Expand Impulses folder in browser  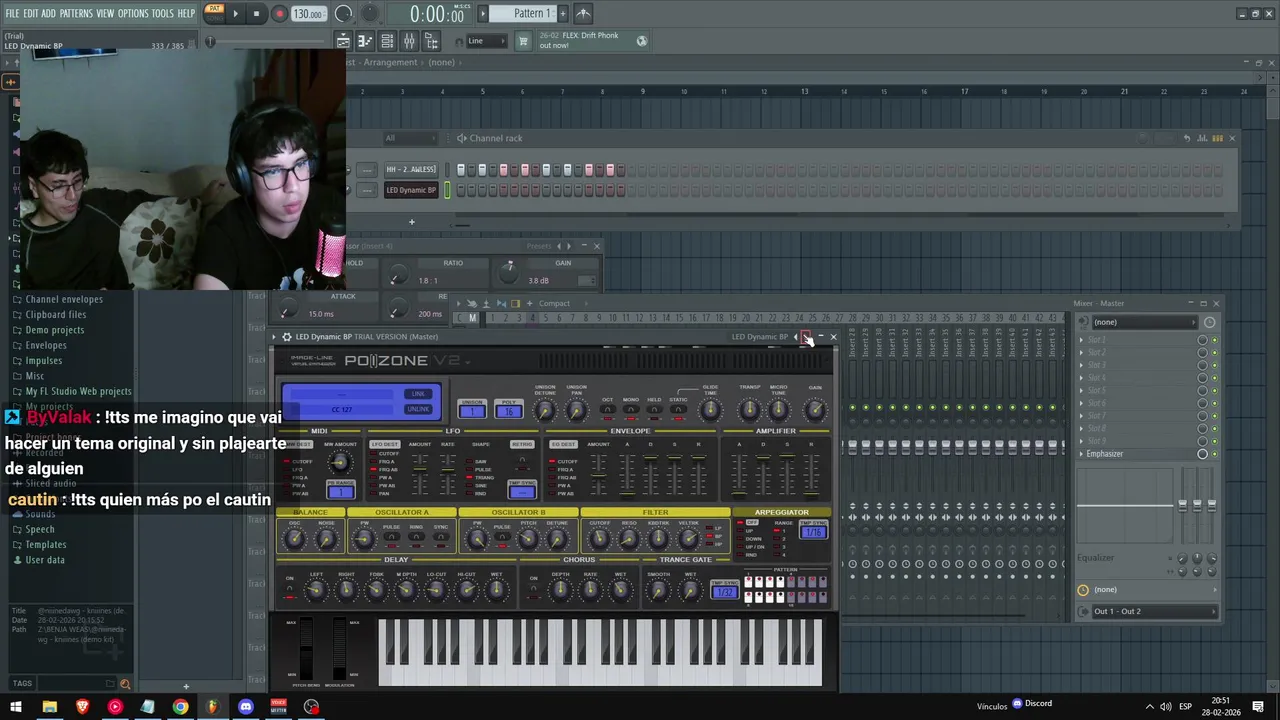click(44, 361)
